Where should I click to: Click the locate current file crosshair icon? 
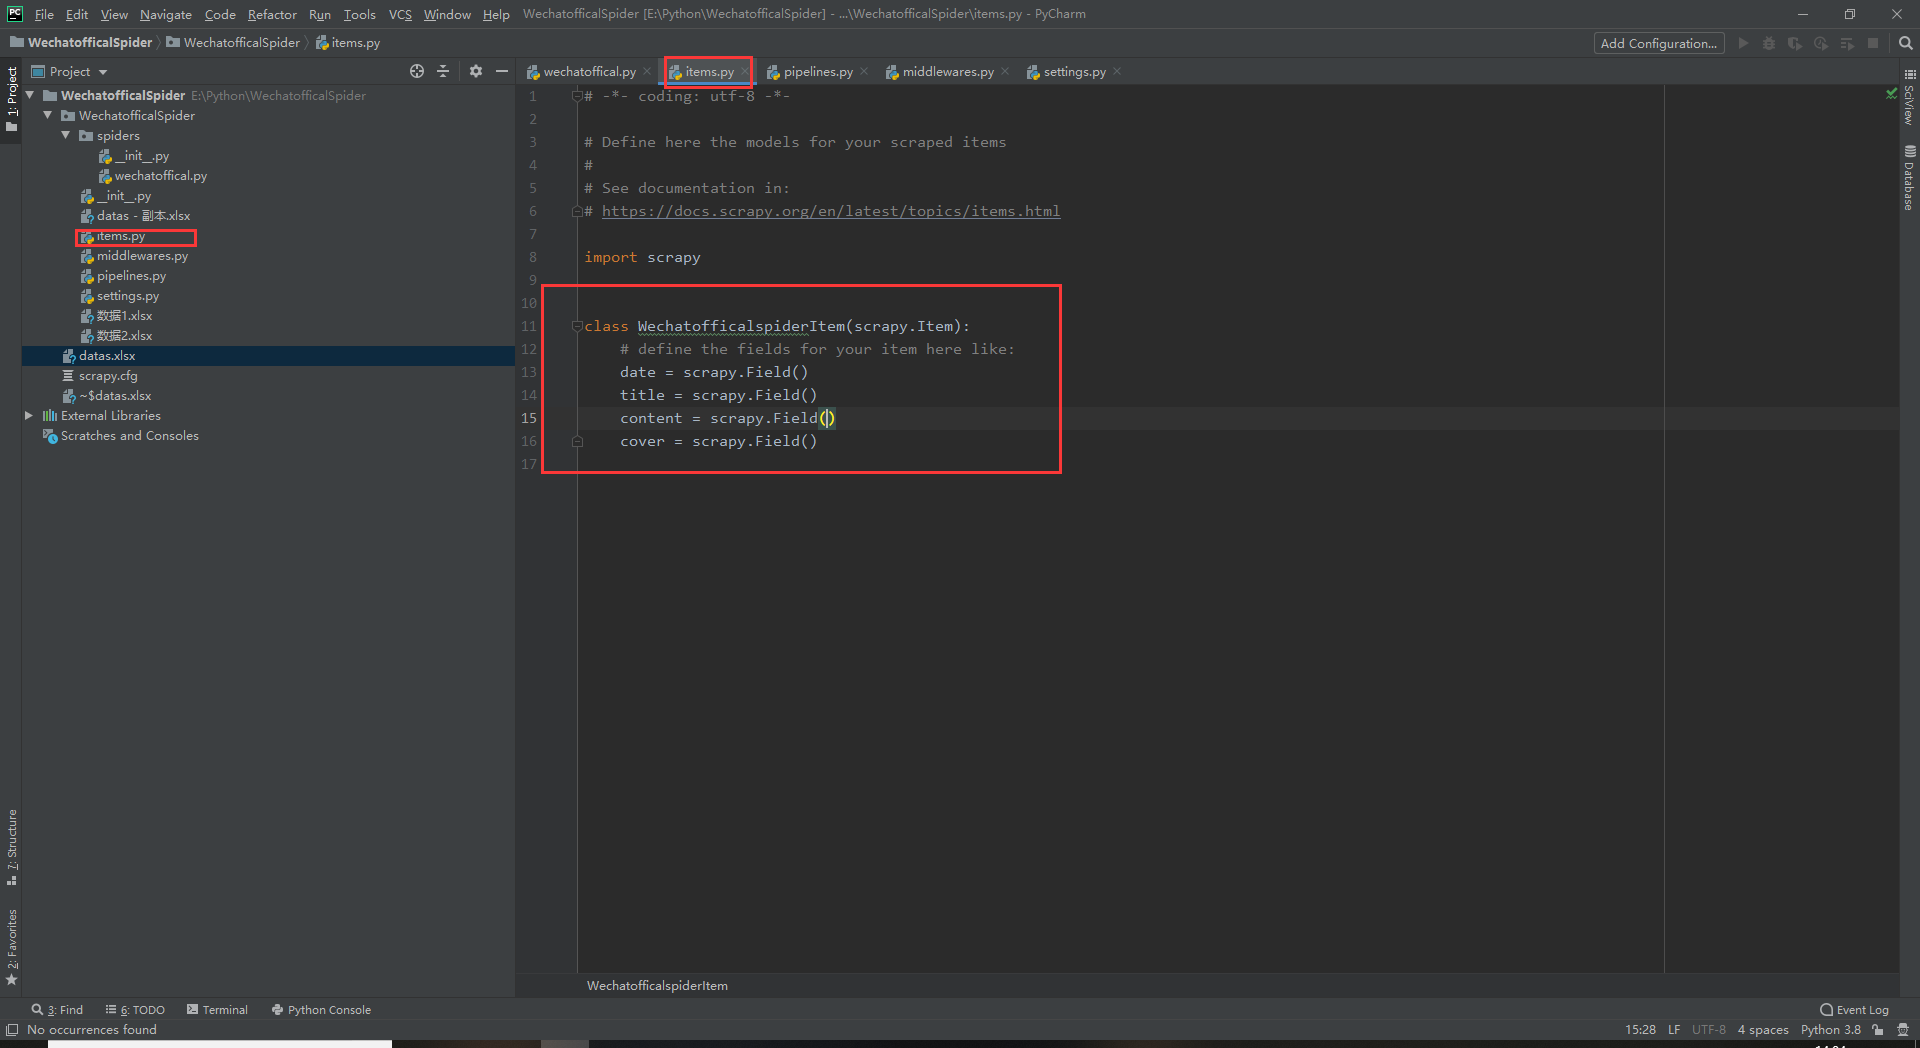tap(417, 71)
